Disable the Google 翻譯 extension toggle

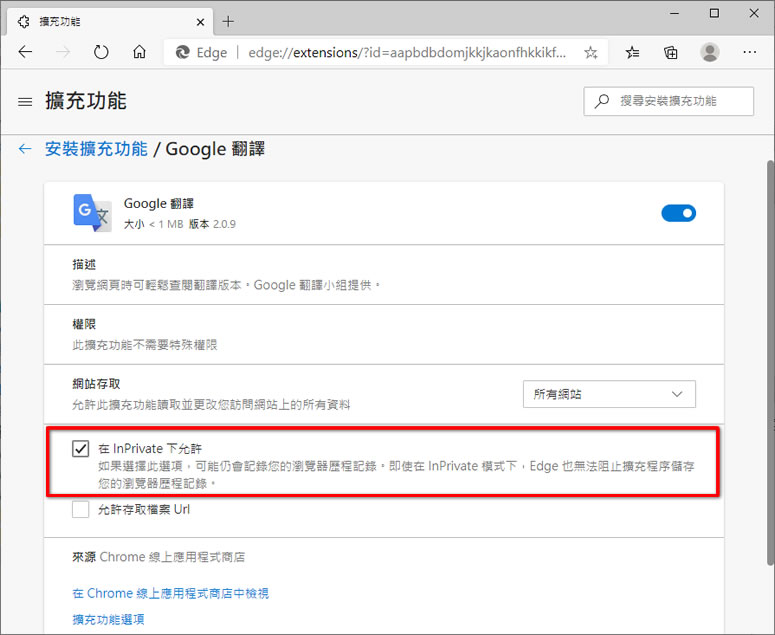[679, 213]
